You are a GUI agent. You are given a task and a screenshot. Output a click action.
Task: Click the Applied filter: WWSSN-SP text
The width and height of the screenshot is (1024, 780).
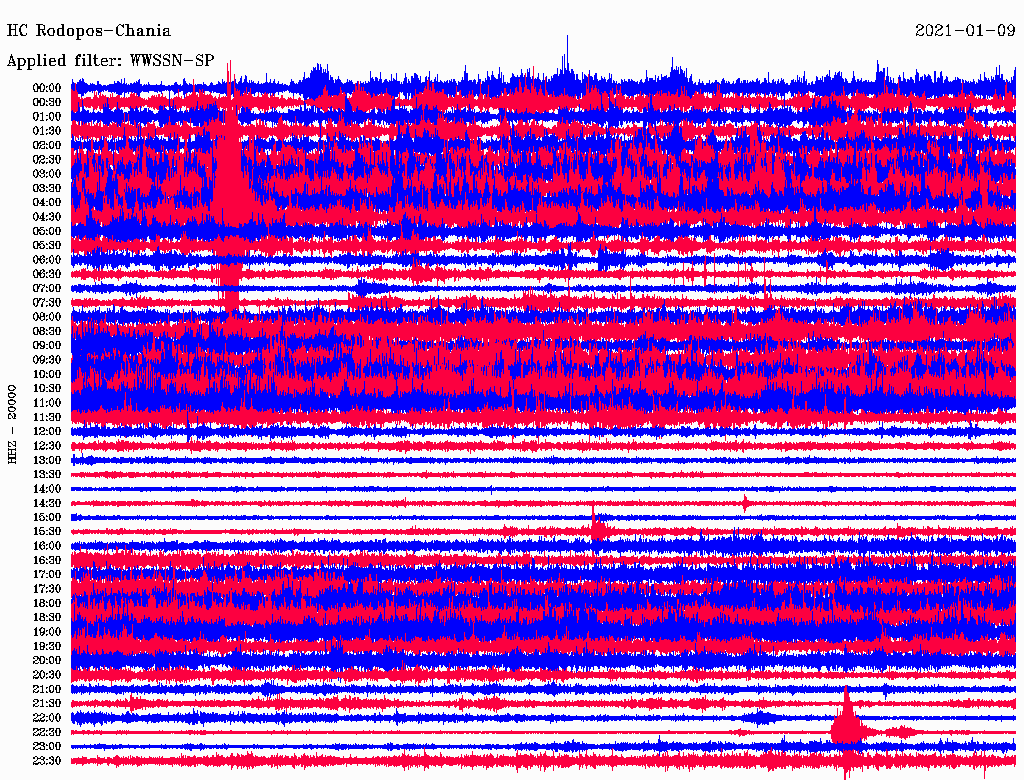coord(110,61)
